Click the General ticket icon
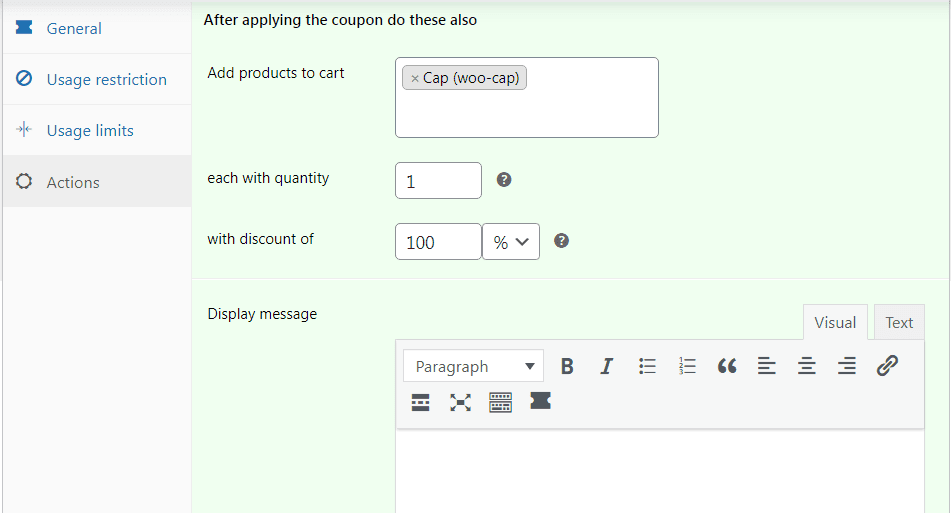The width and height of the screenshot is (951, 513). [x=24, y=27]
